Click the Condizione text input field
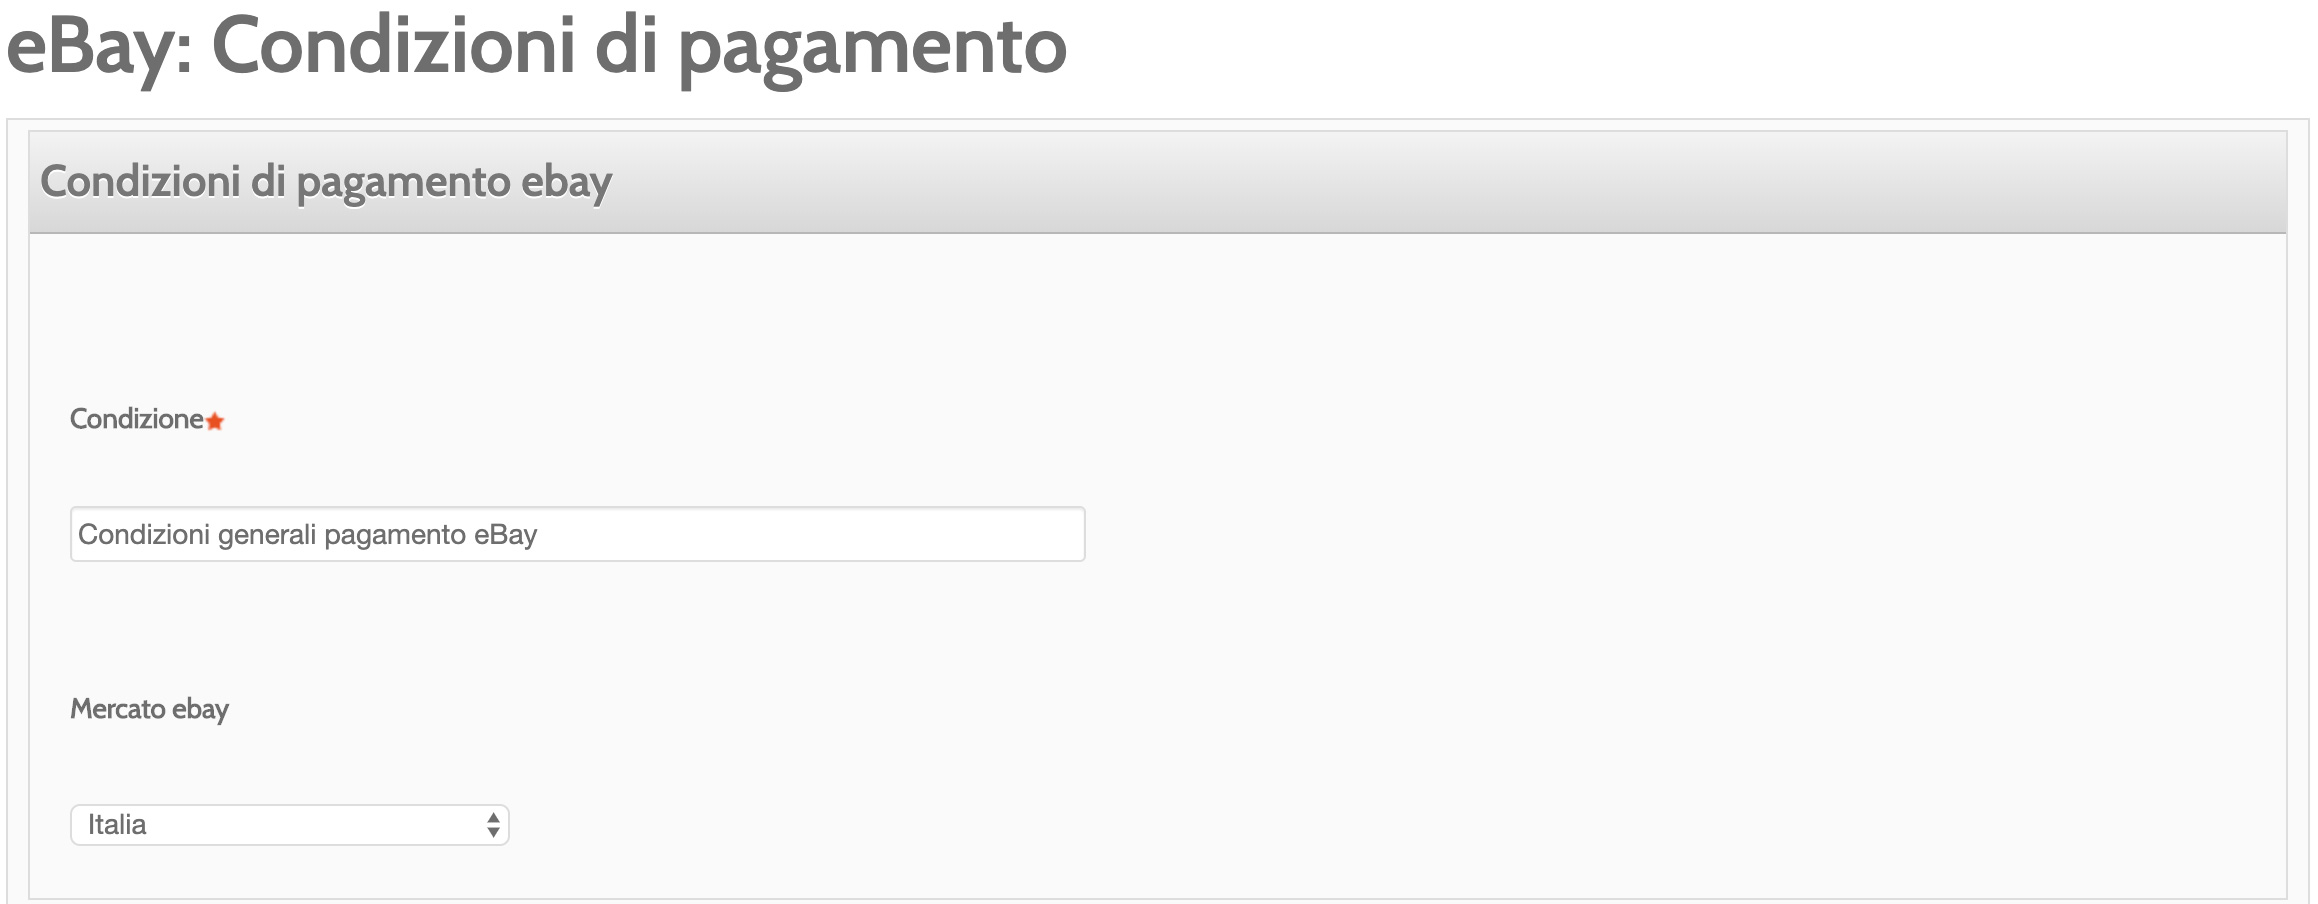 coord(577,534)
